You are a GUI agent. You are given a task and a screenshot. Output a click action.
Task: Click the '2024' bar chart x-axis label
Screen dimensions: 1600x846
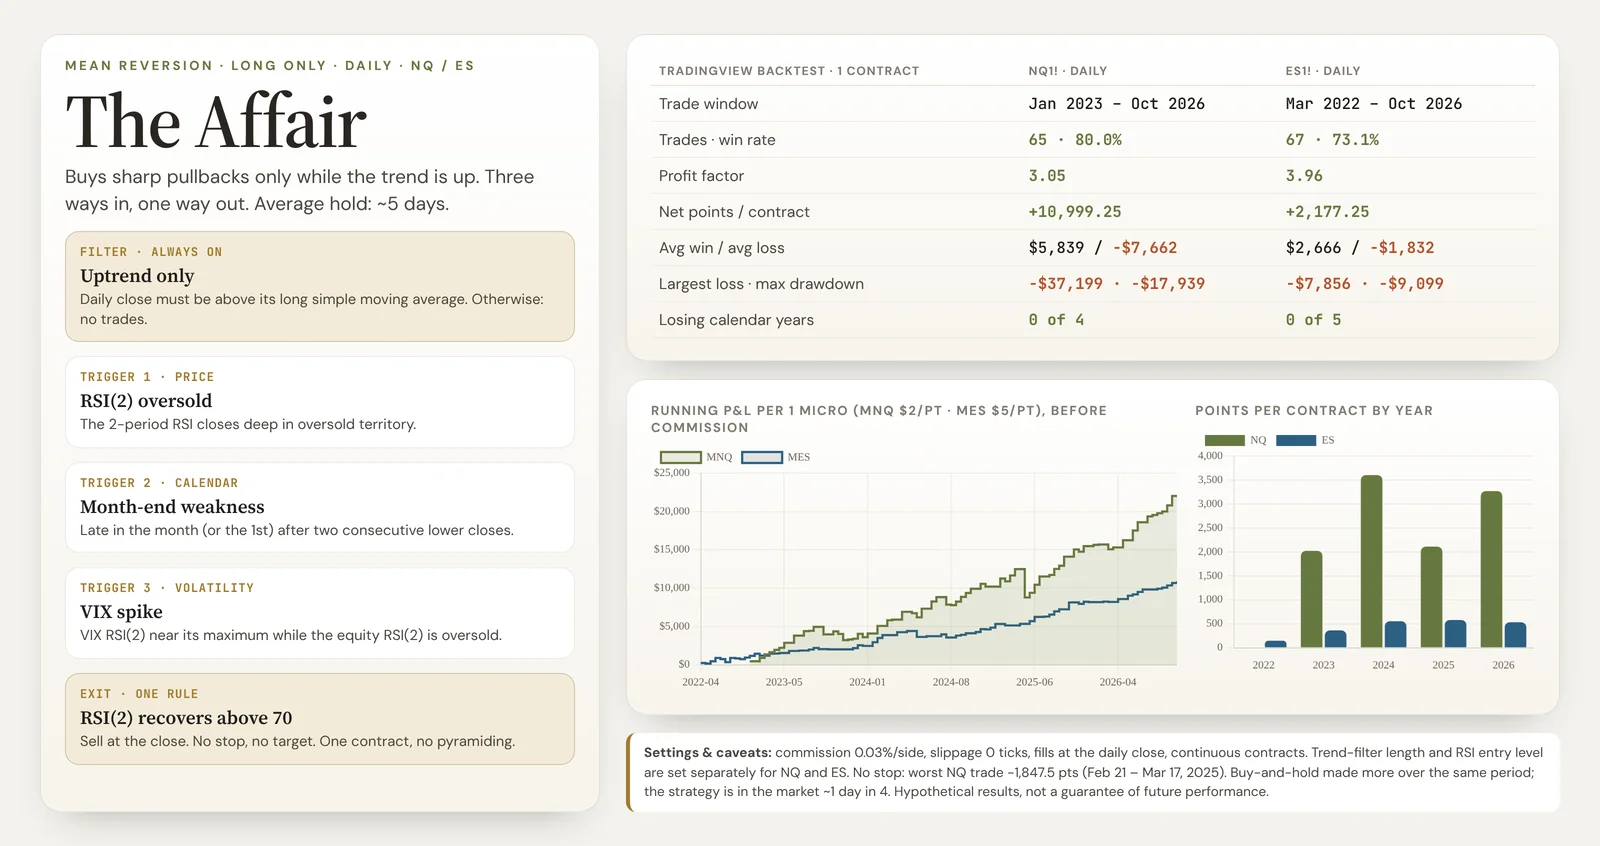[x=1383, y=665]
